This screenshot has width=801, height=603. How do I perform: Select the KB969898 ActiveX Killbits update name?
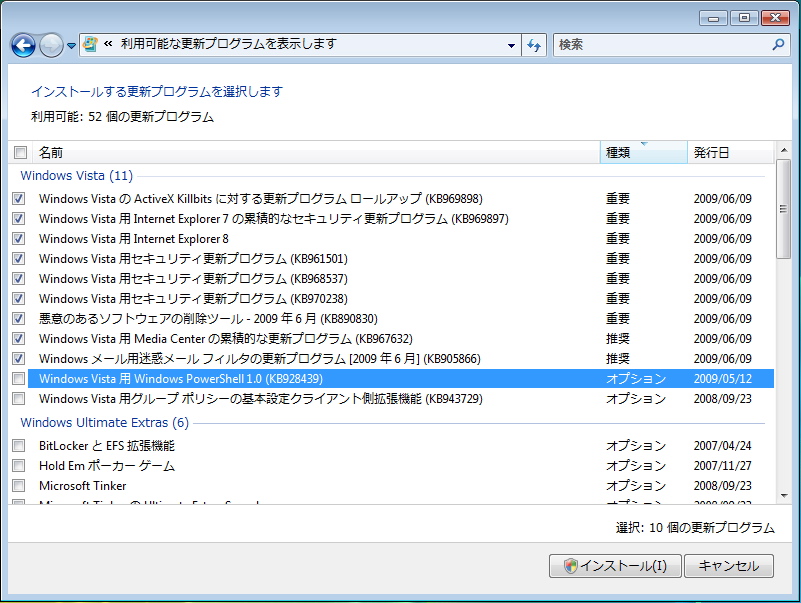261,198
